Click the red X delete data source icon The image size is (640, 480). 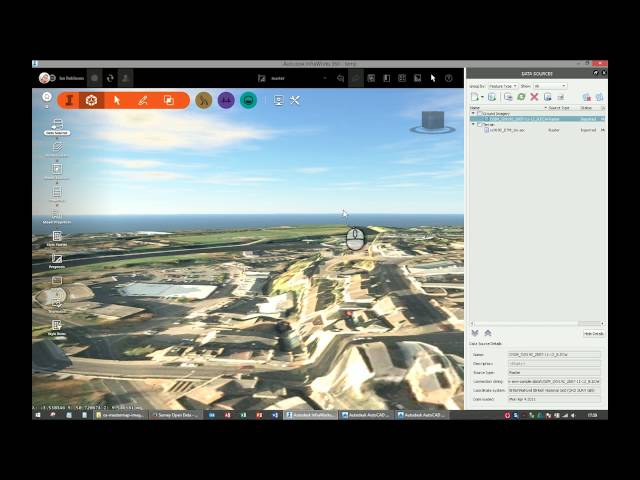(x=534, y=97)
